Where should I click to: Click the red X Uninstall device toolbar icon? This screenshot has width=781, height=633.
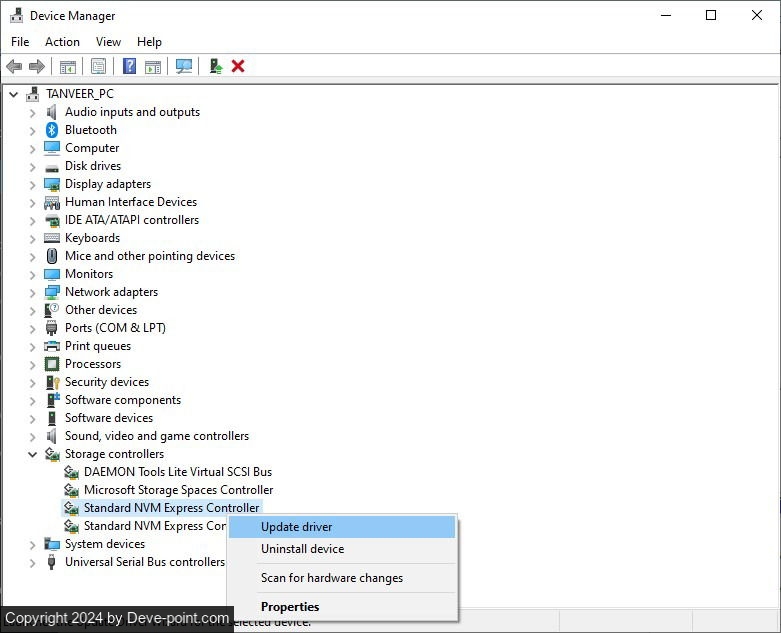(x=238, y=66)
